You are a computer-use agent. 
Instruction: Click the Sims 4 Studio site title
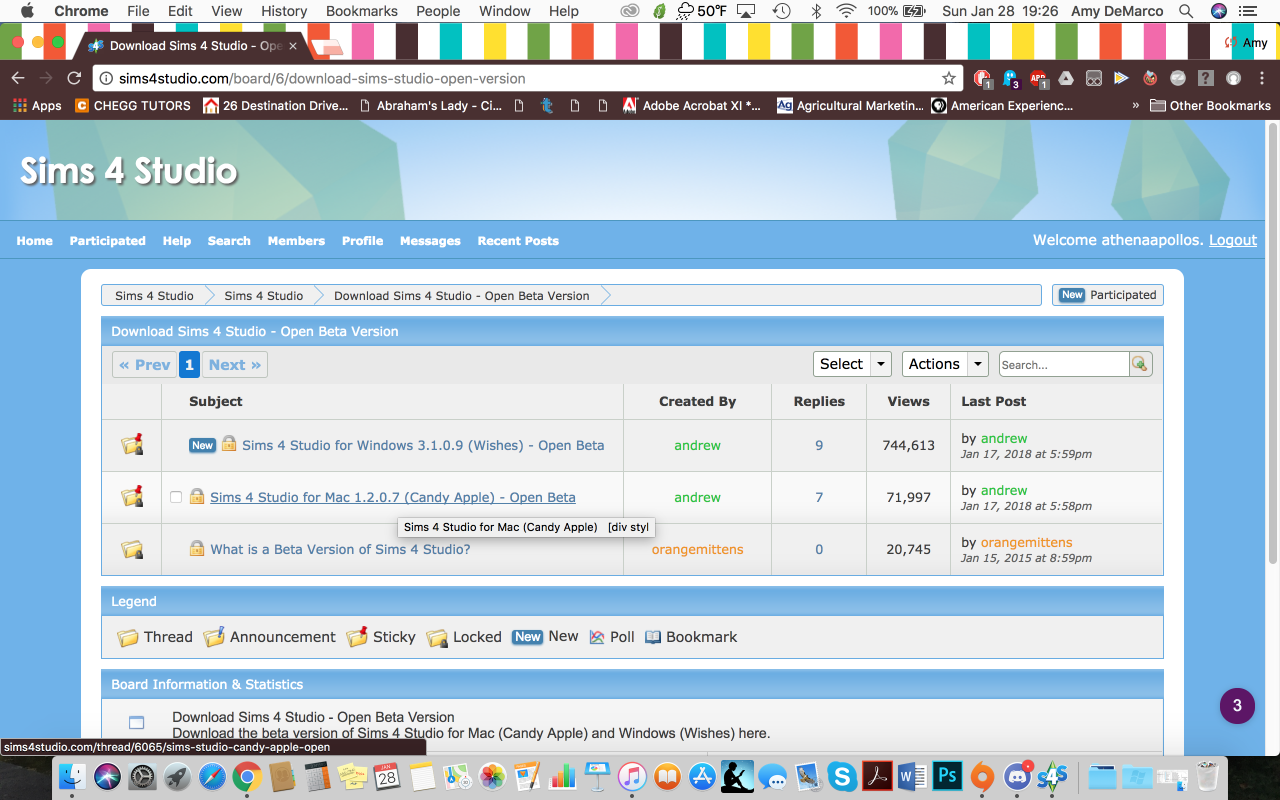[129, 171]
